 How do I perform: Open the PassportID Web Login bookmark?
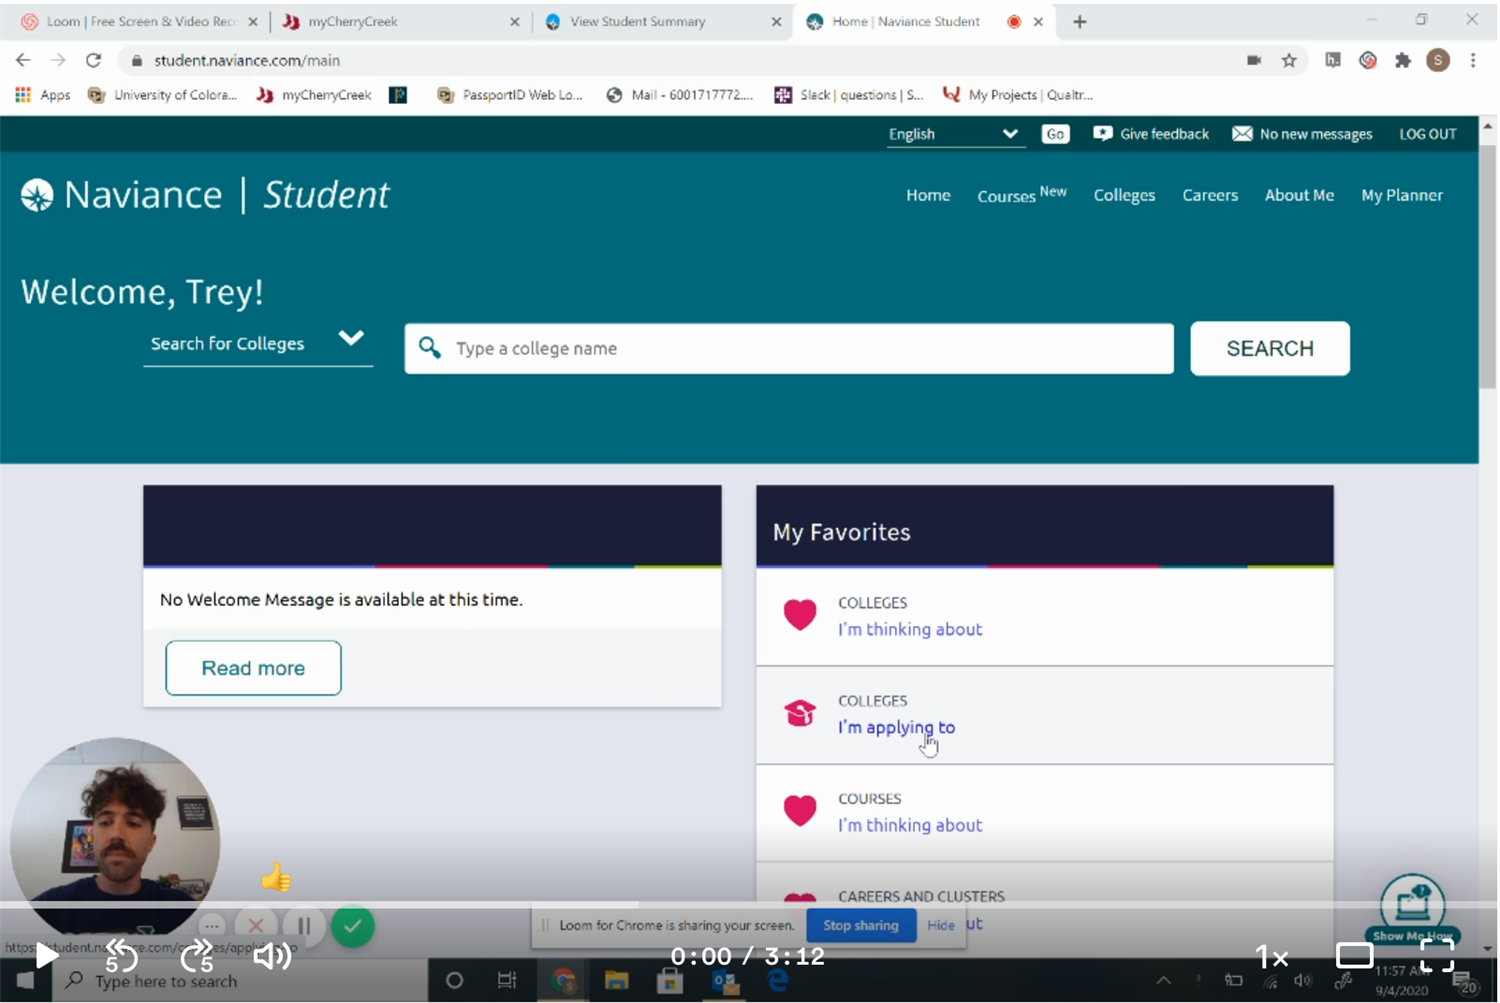[510, 95]
